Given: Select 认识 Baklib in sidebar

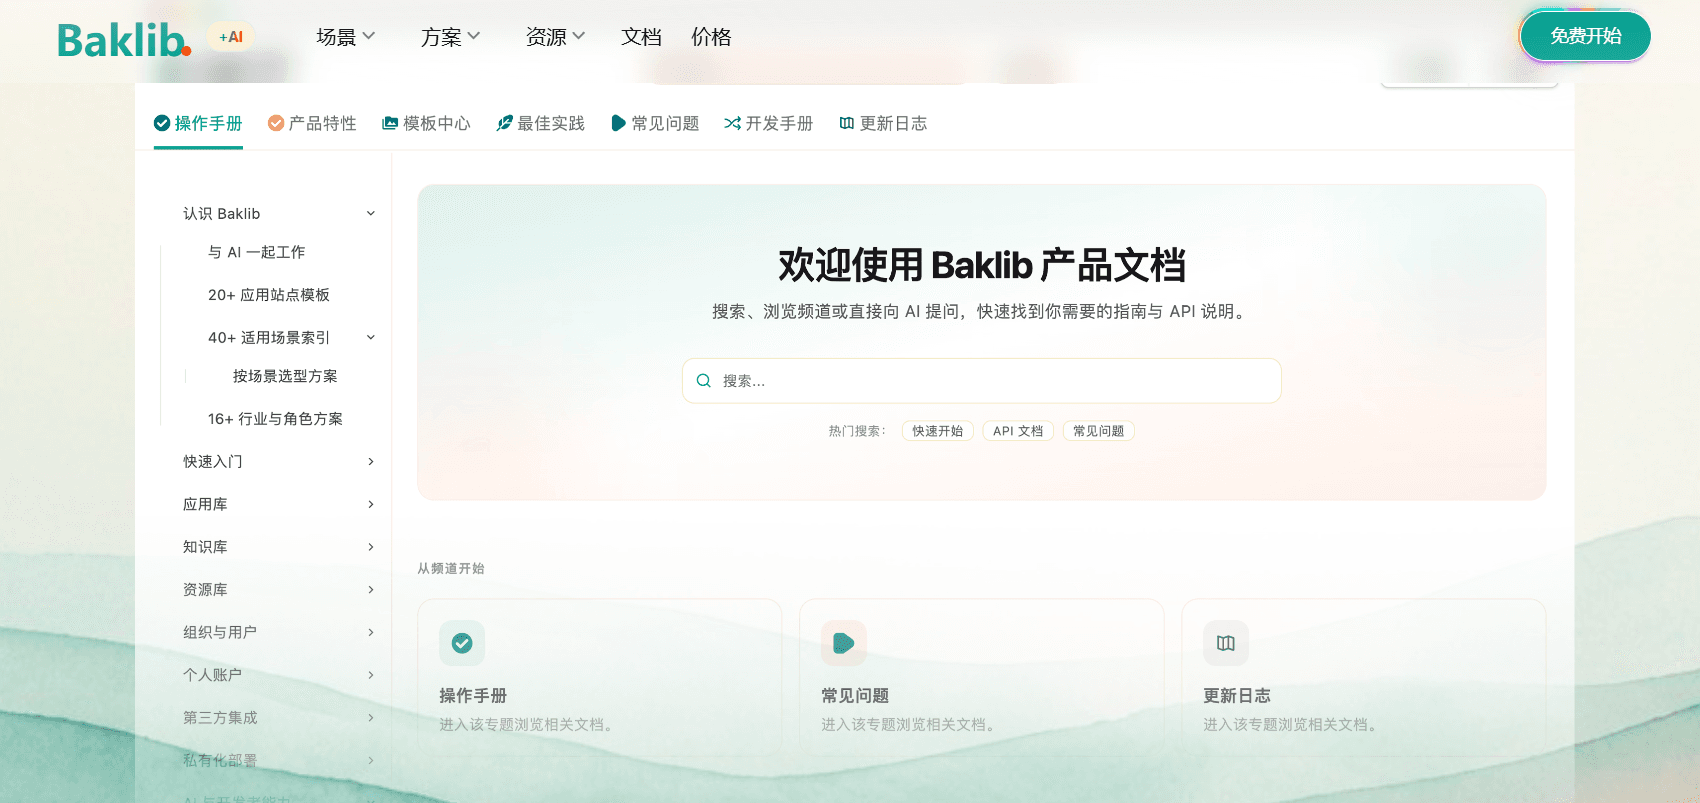Looking at the screenshot, I should coord(222,214).
